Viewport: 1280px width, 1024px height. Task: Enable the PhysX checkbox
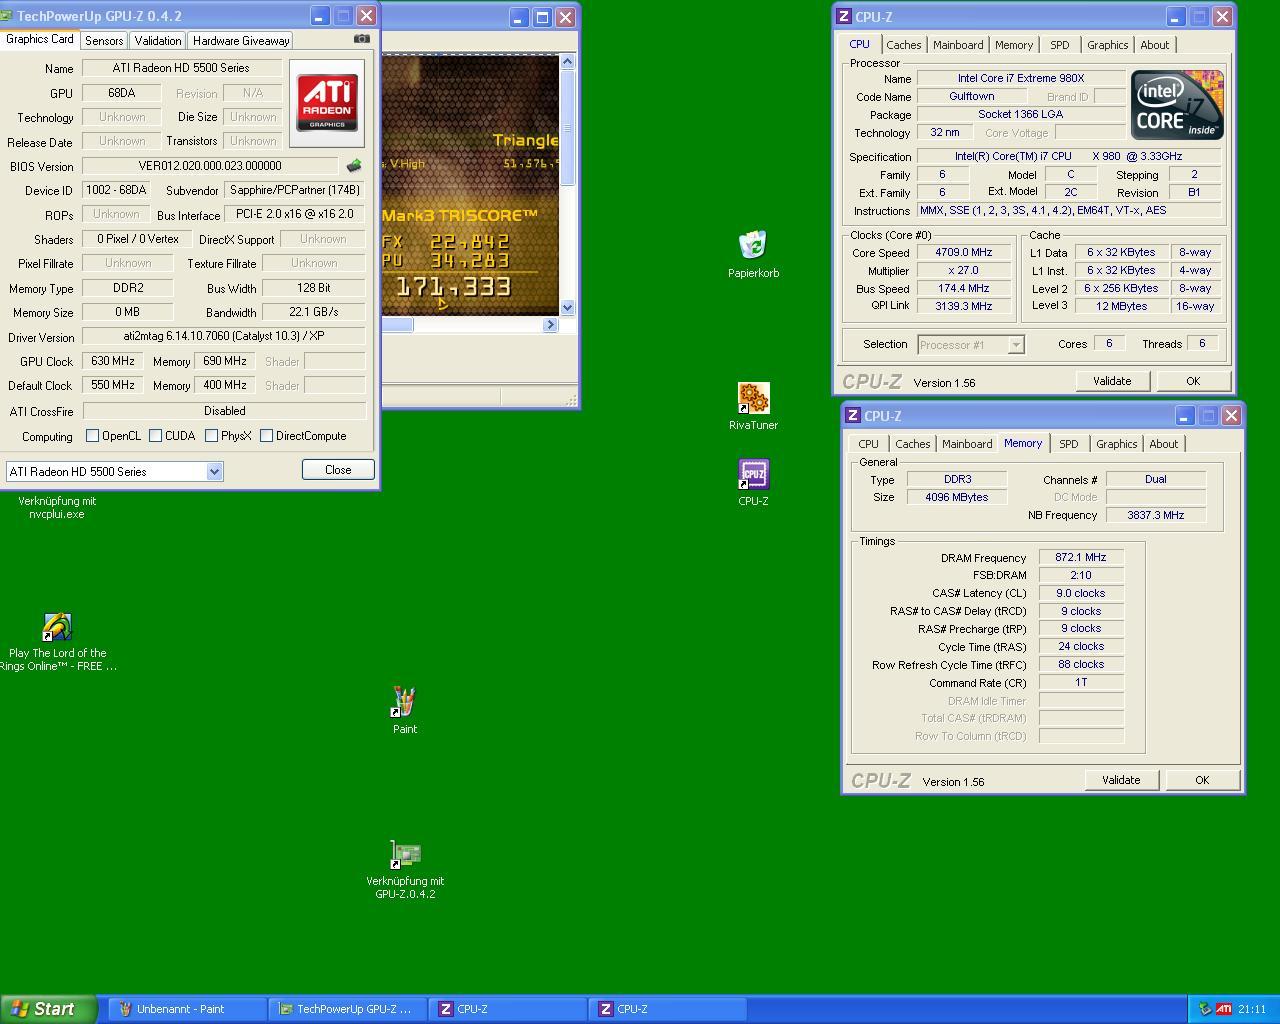pyautogui.click(x=211, y=436)
